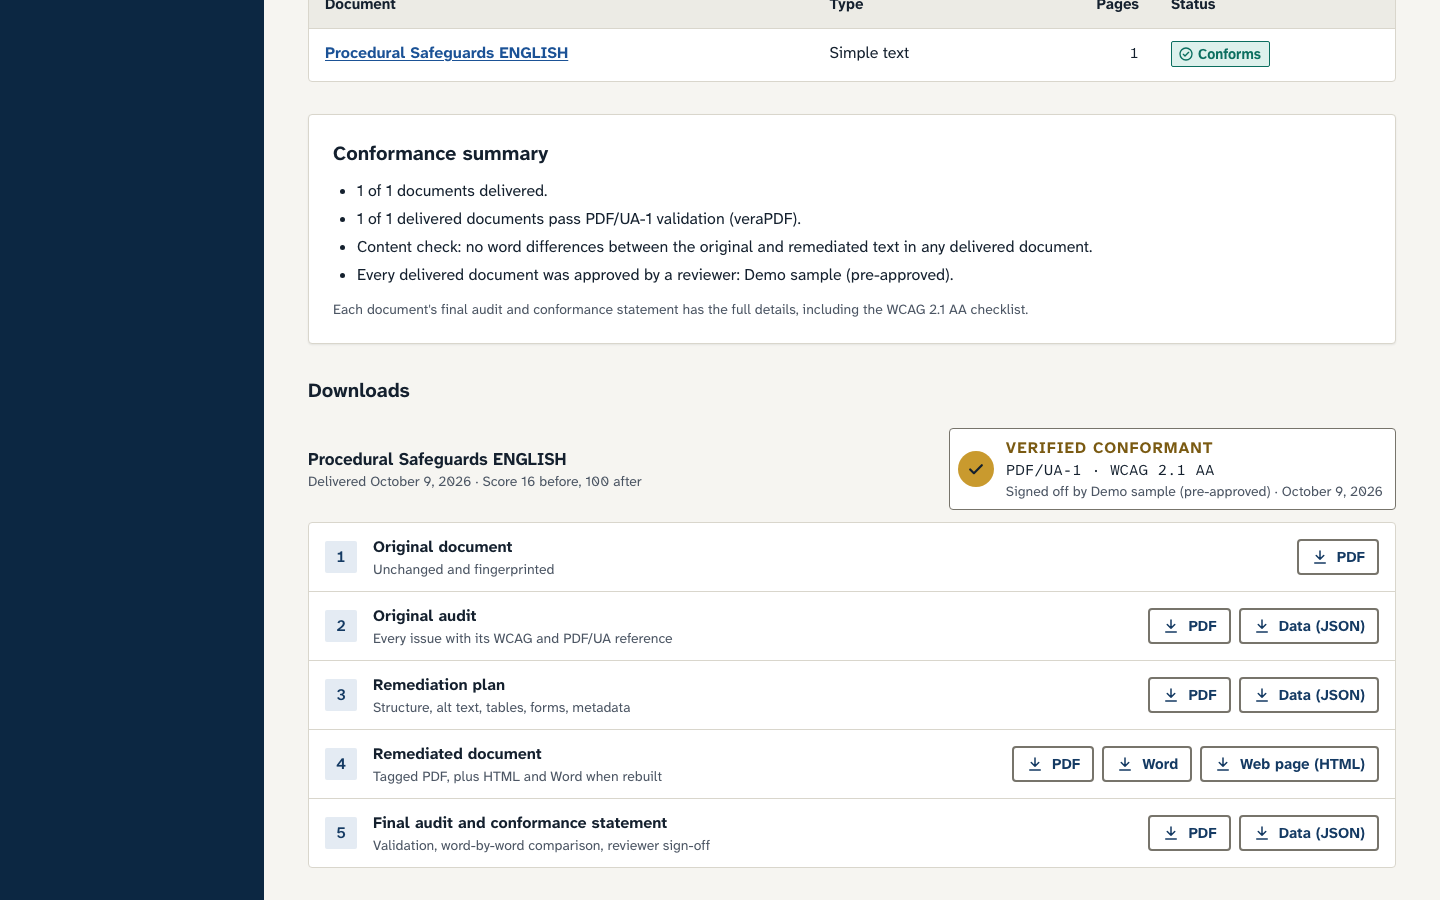Click 'Procedural Safeguards ENGLISH' heading under Downloads

(437, 460)
